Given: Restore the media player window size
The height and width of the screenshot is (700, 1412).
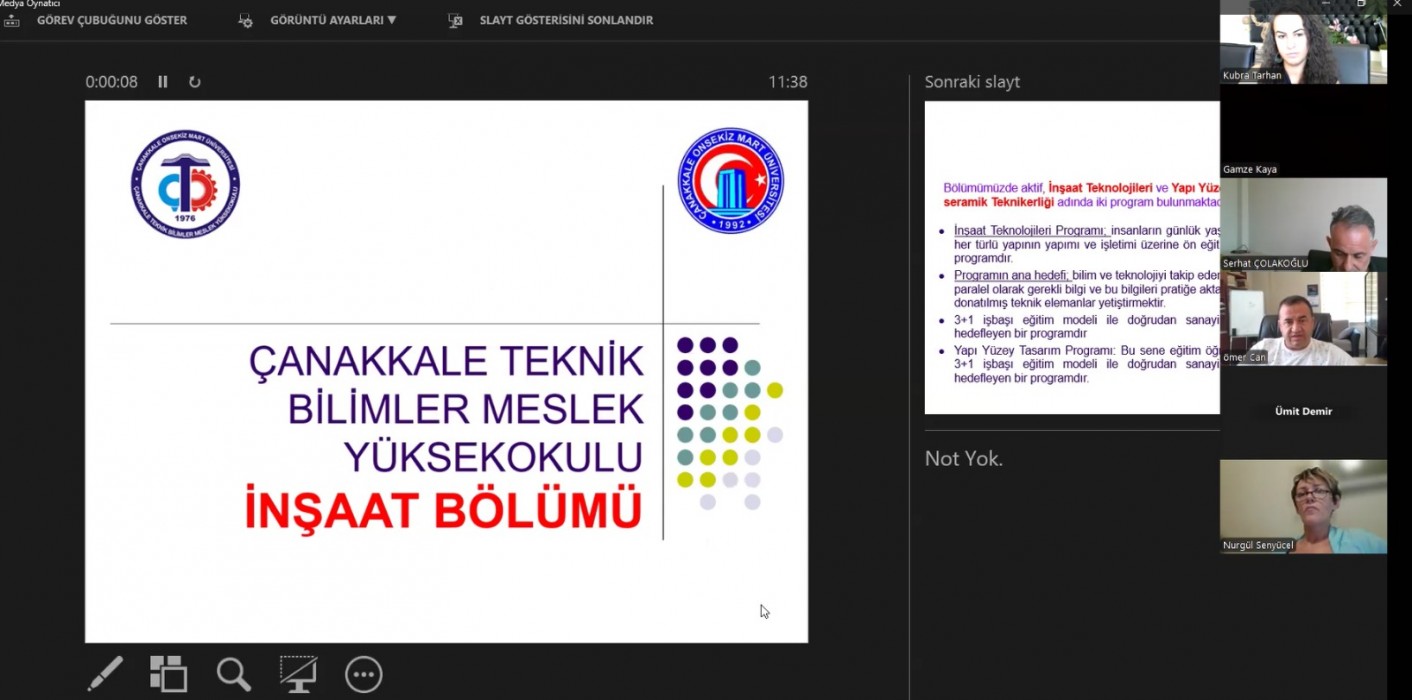Looking at the screenshot, I should click(x=1361, y=4).
